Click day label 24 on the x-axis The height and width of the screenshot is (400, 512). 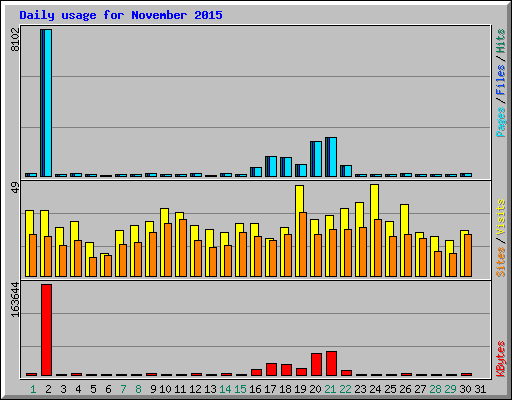click(375, 389)
